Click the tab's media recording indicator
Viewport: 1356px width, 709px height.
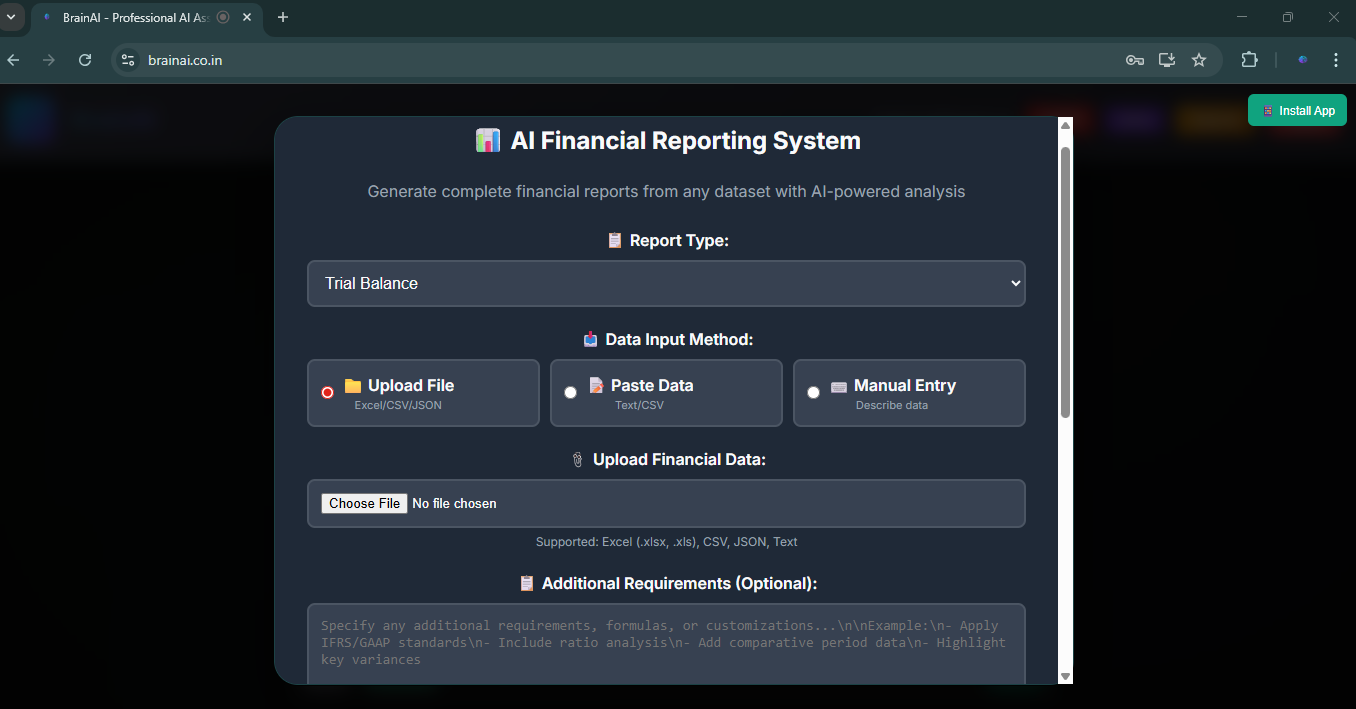point(223,17)
